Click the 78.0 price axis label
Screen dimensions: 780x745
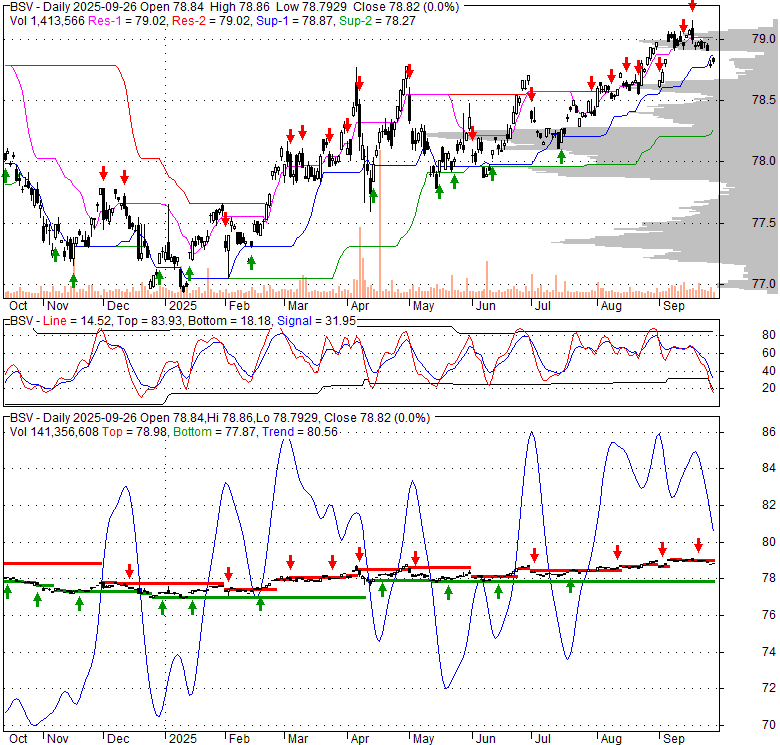pyautogui.click(x=763, y=161)
